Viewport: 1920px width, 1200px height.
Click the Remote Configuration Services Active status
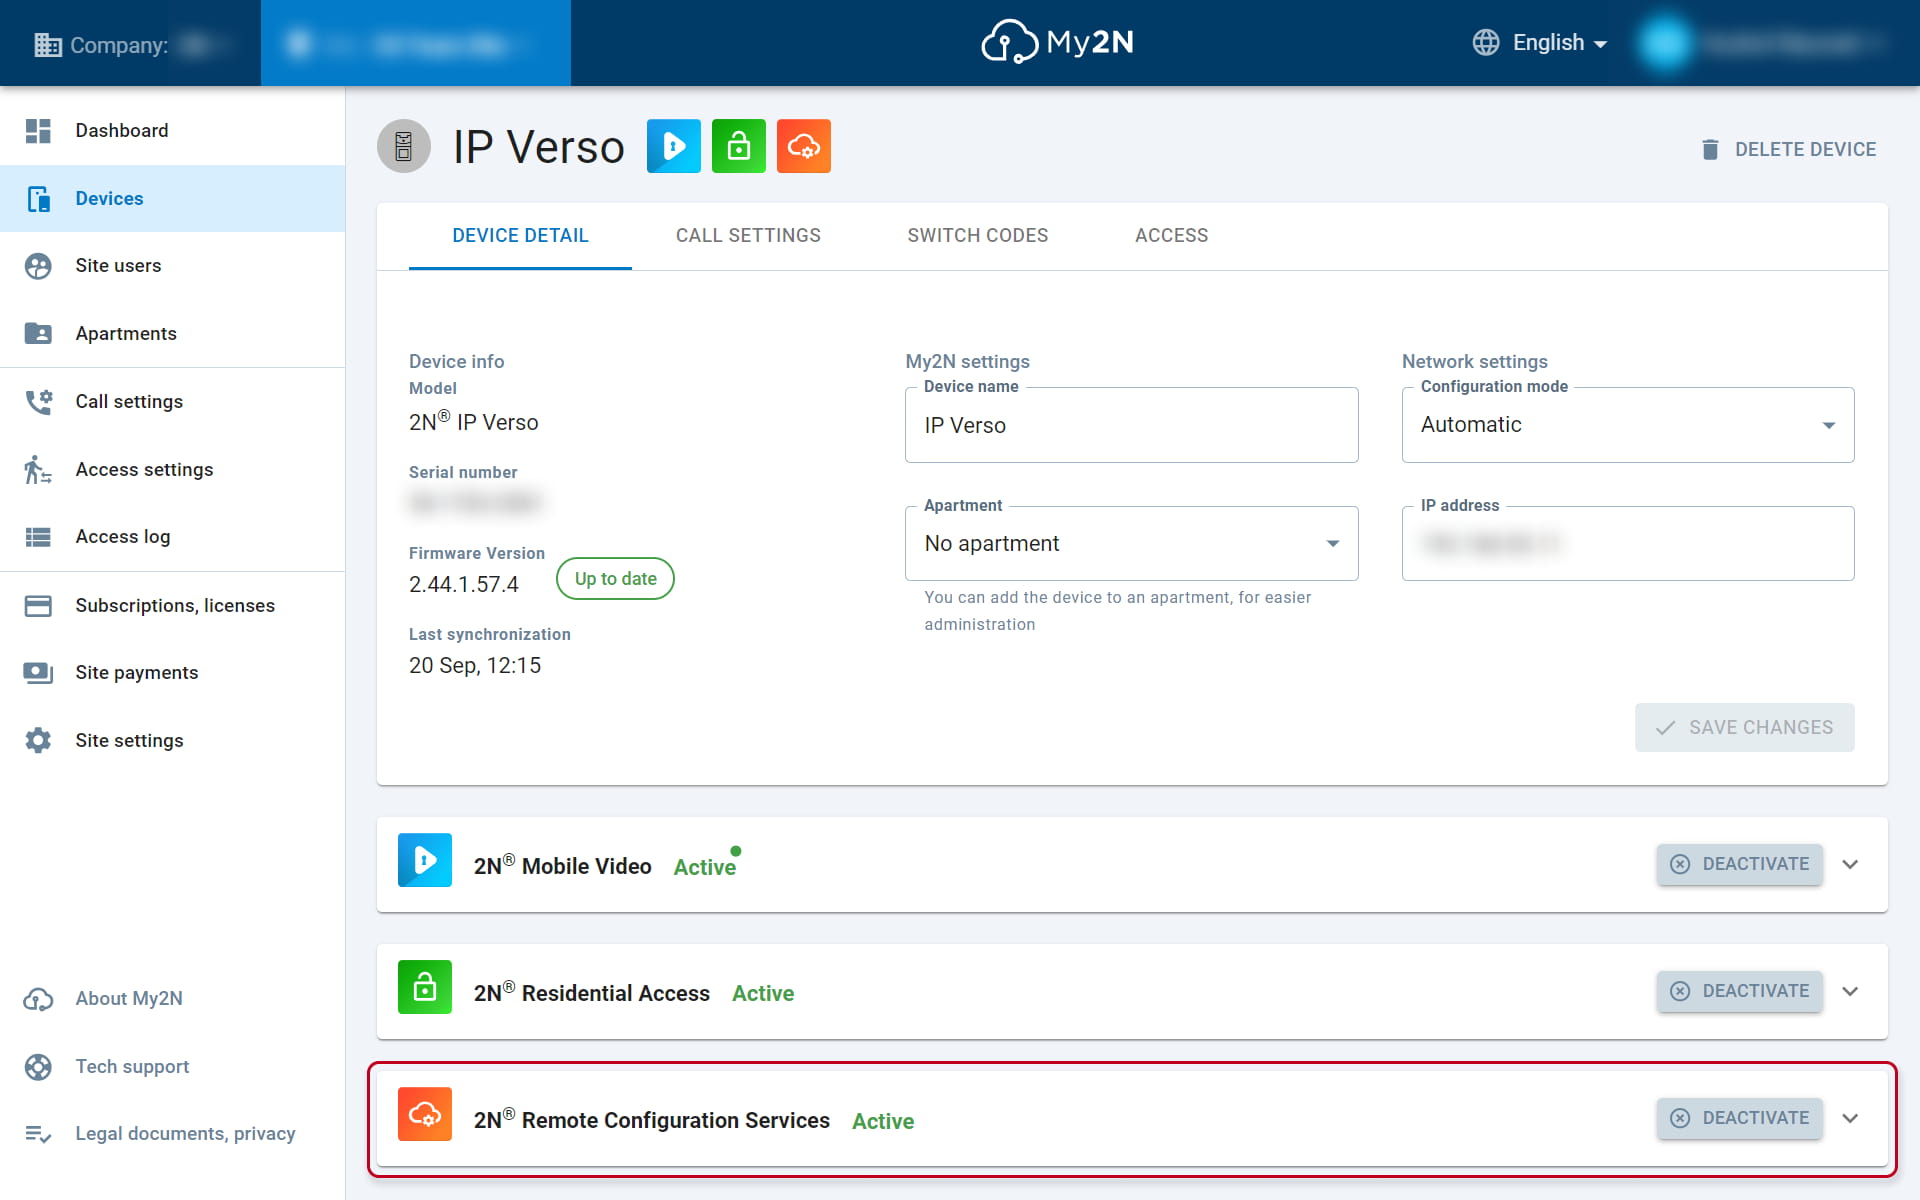point(883,1121)
